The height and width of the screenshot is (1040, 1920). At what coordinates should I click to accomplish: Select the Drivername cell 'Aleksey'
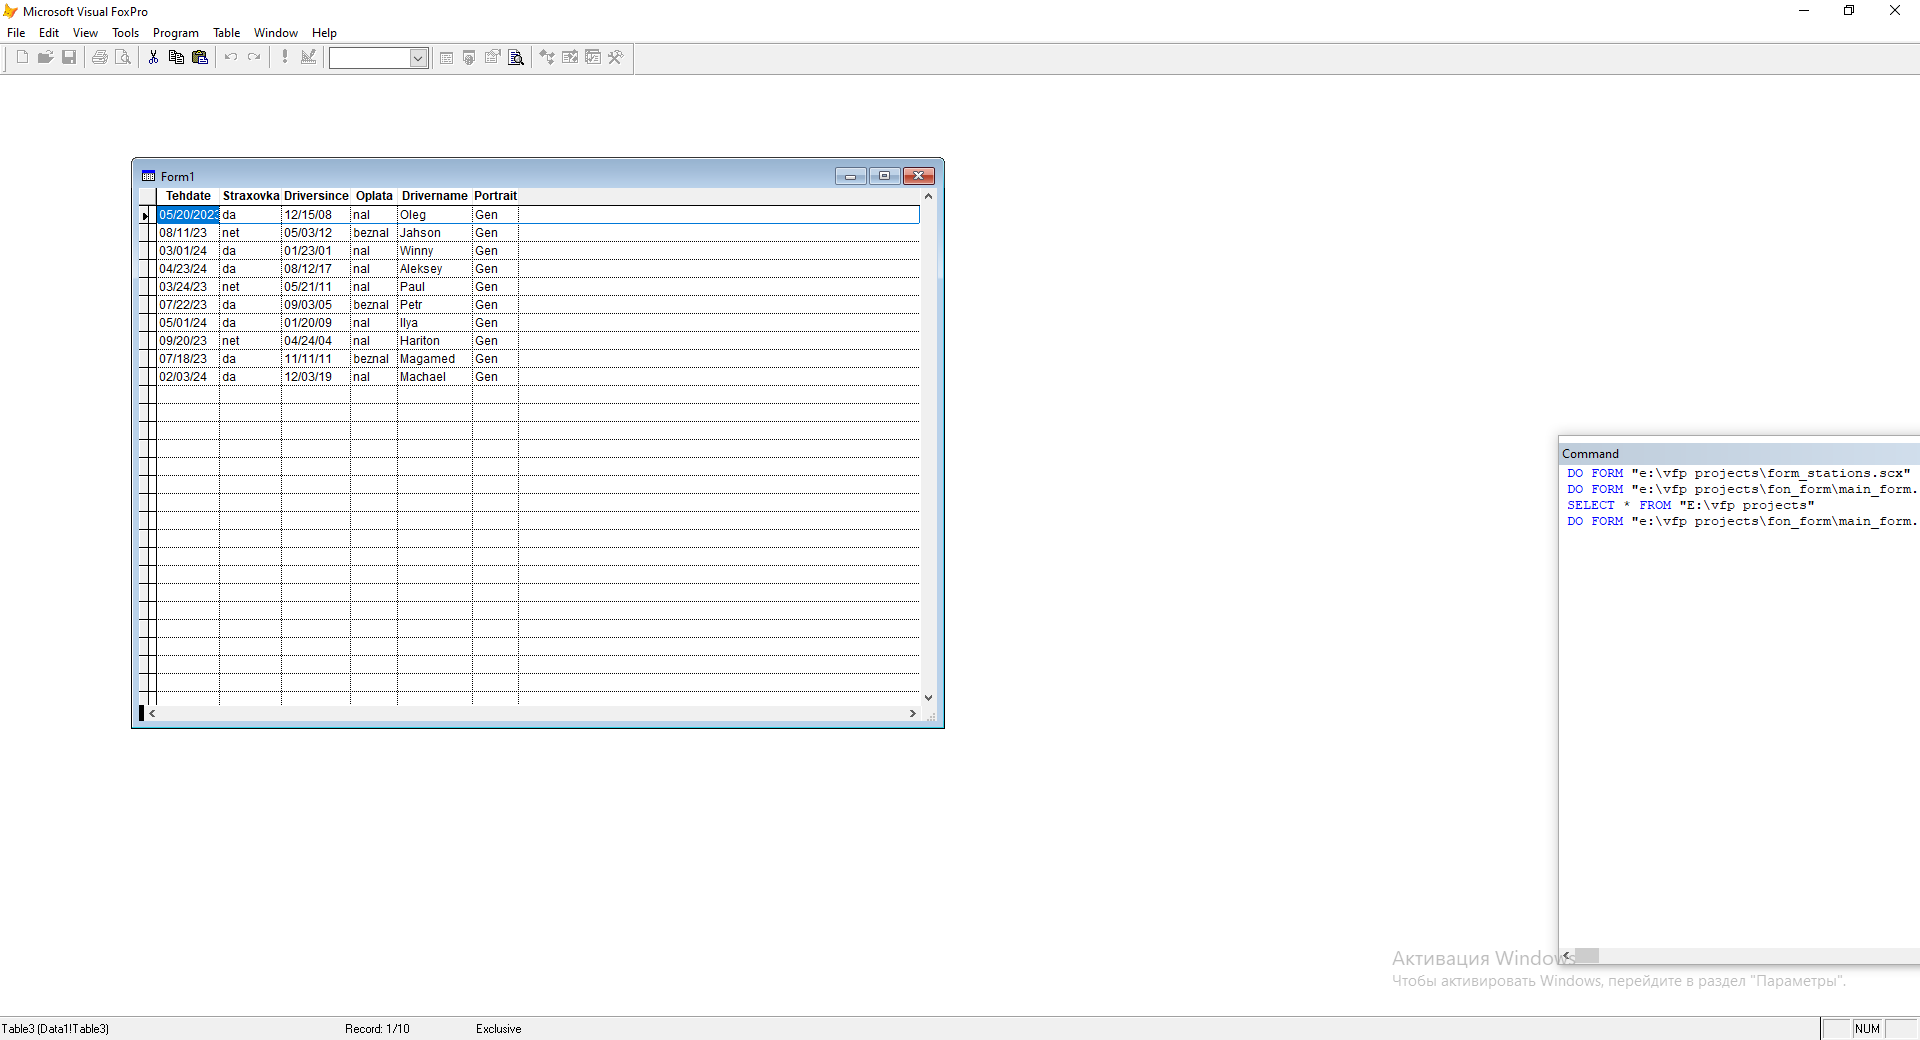click(435, 269)
